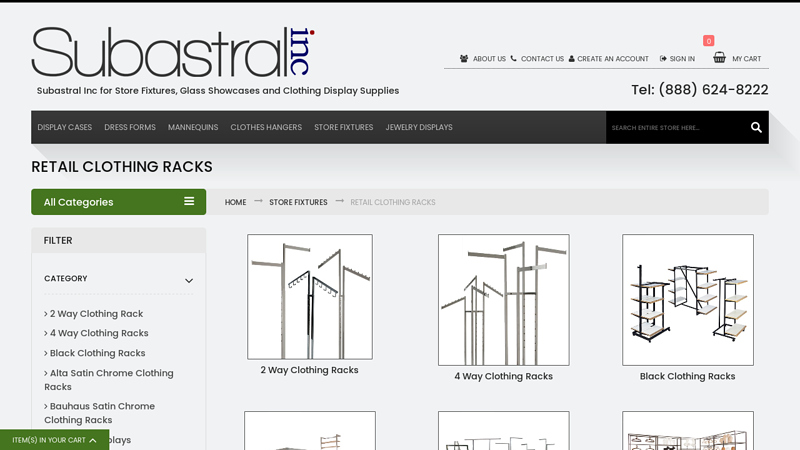This screenshot has height=450, width=800.
Task: Click the Sign In arrow icon
Action: (663, 59)
